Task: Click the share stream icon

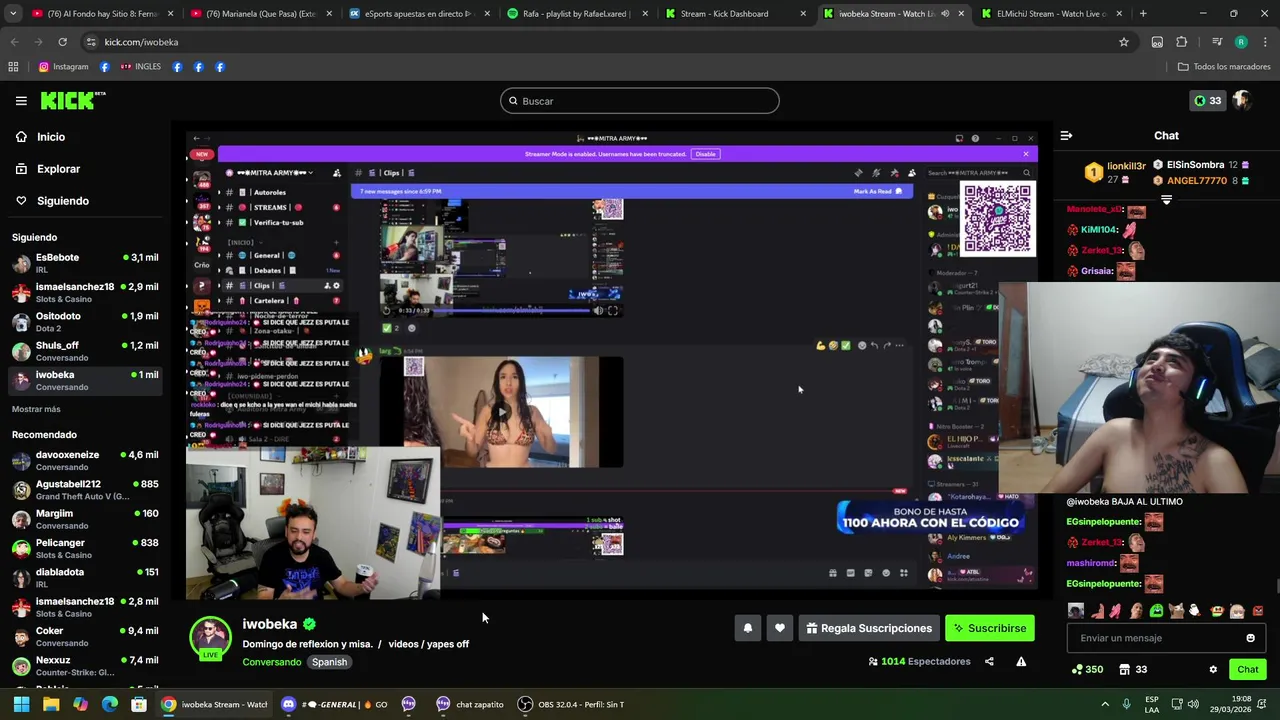Action: coord(989,661)
